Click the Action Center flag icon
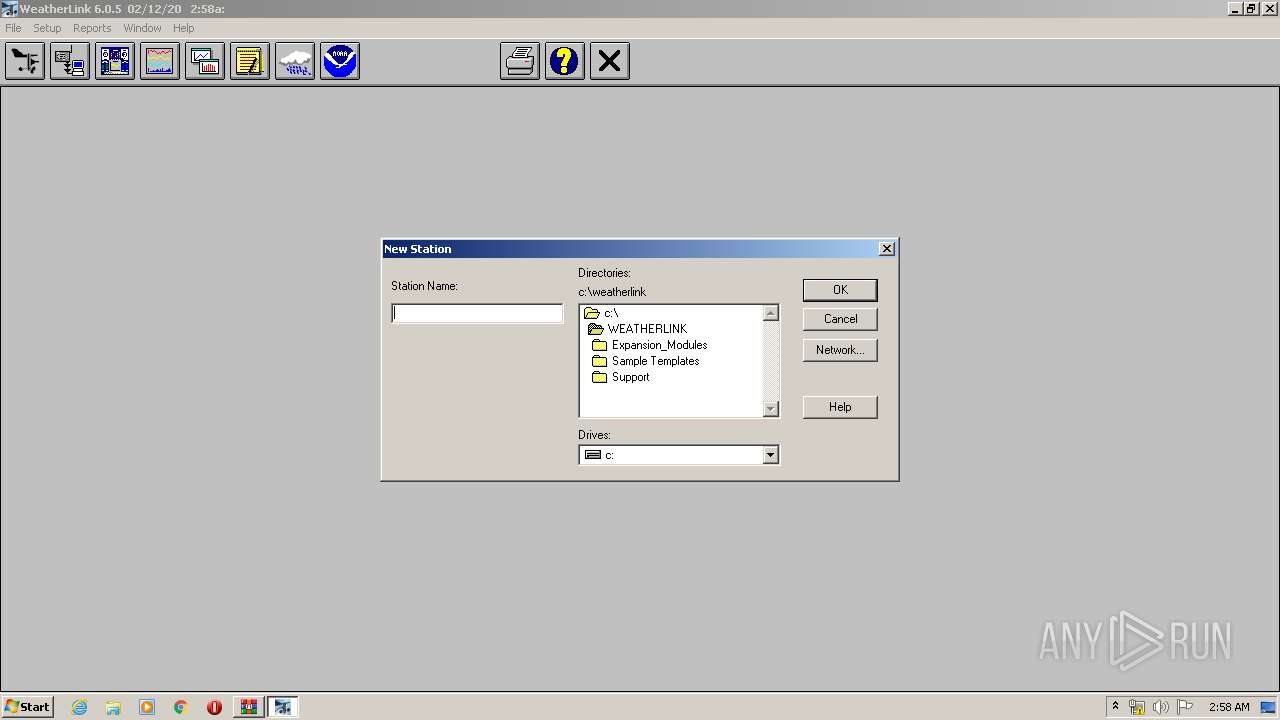The height and width of the screenshot is (720, 1280). [x=1185, y=707]
